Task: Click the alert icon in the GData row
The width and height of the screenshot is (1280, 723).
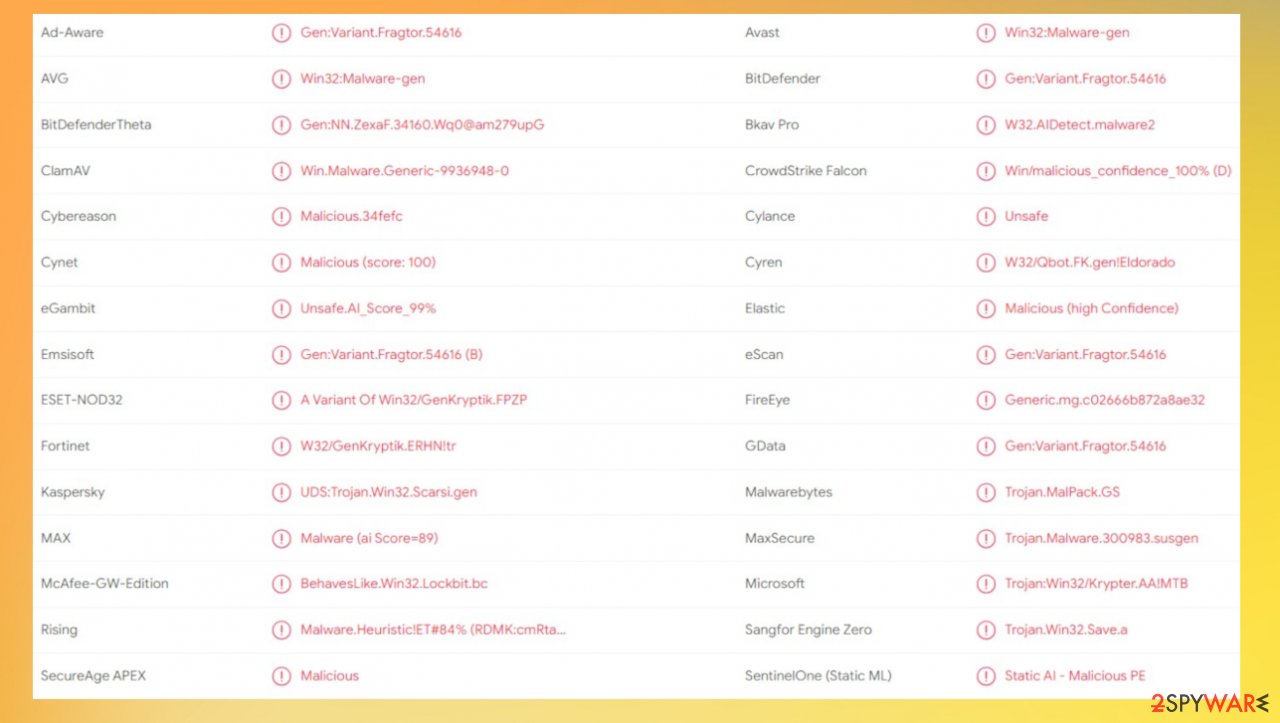Action: (x=986, y=446)
